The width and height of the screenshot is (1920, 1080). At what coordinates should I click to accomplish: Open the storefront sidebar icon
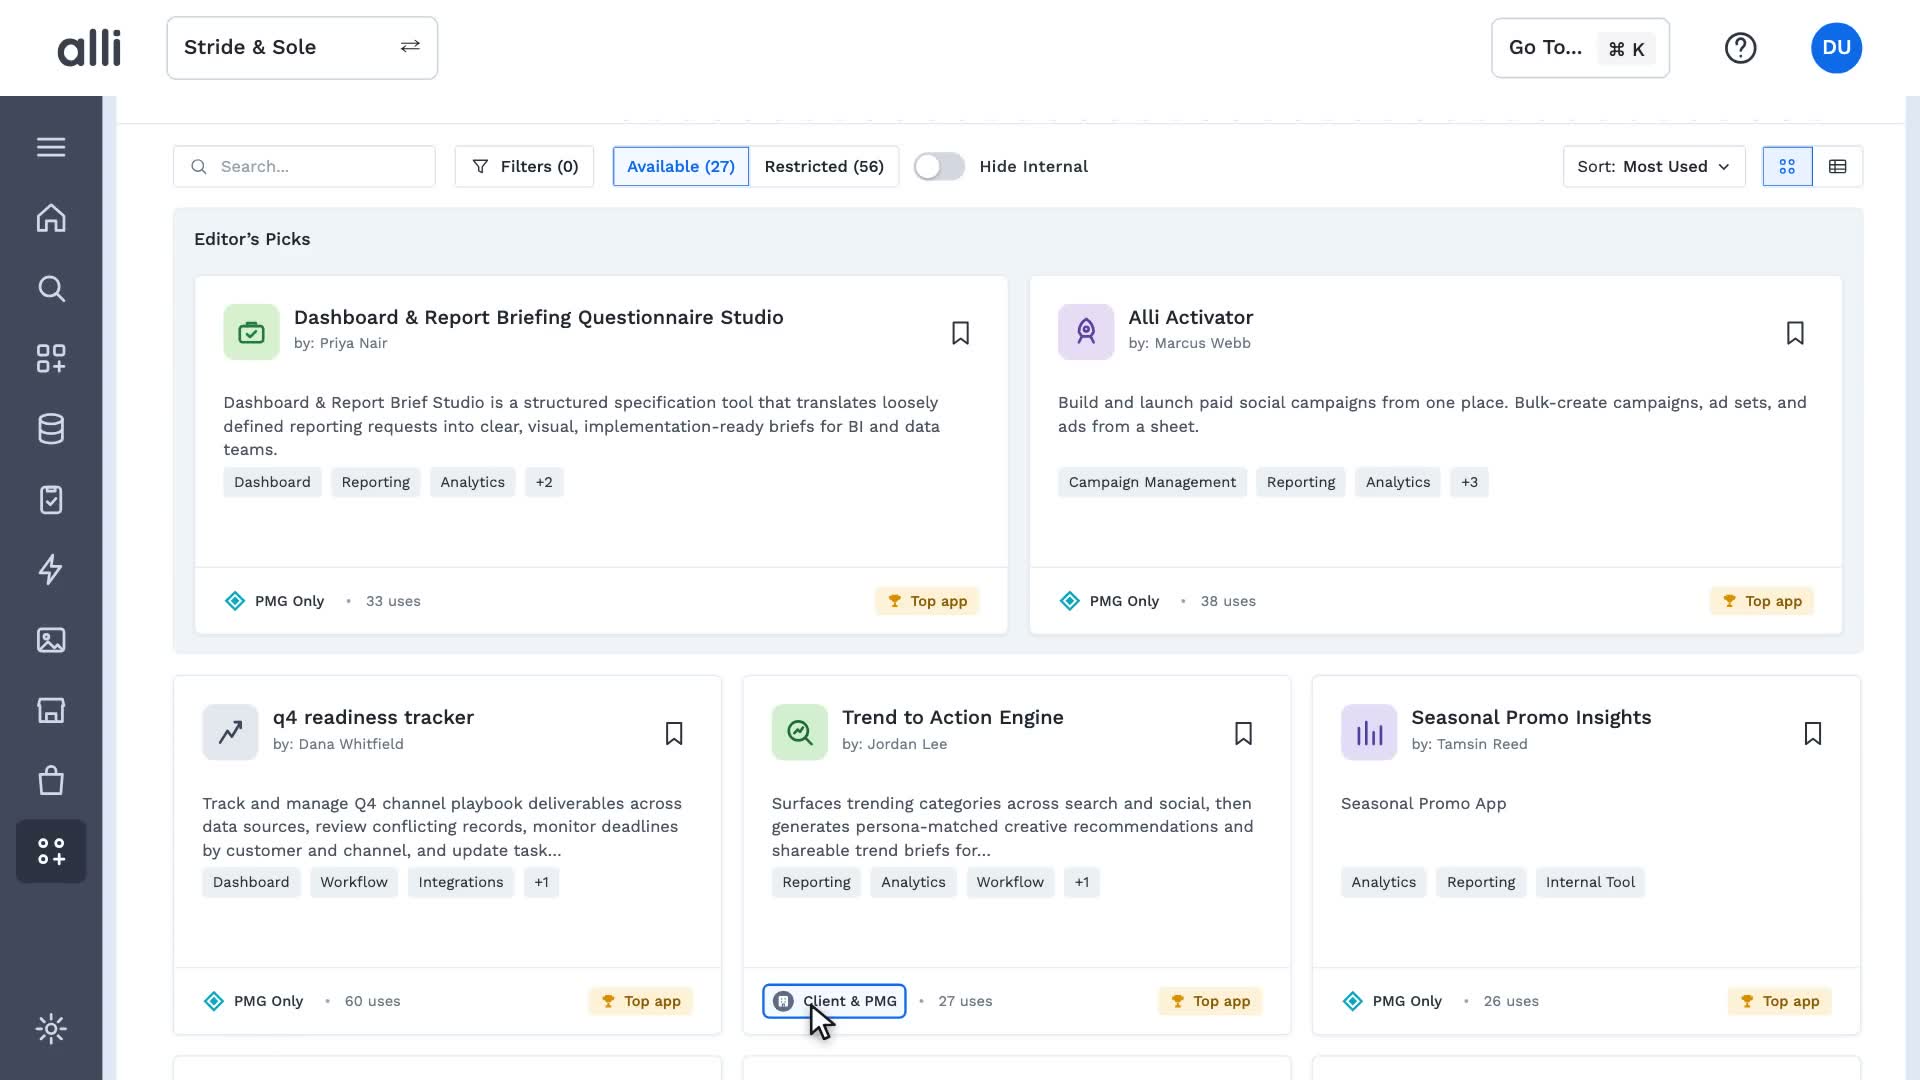(51, 710)
